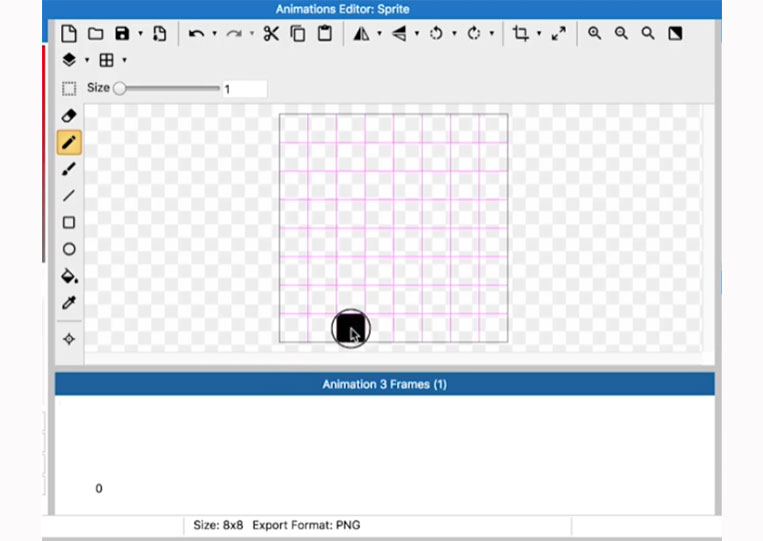Zoom out of the canvas

coord(621,33)
